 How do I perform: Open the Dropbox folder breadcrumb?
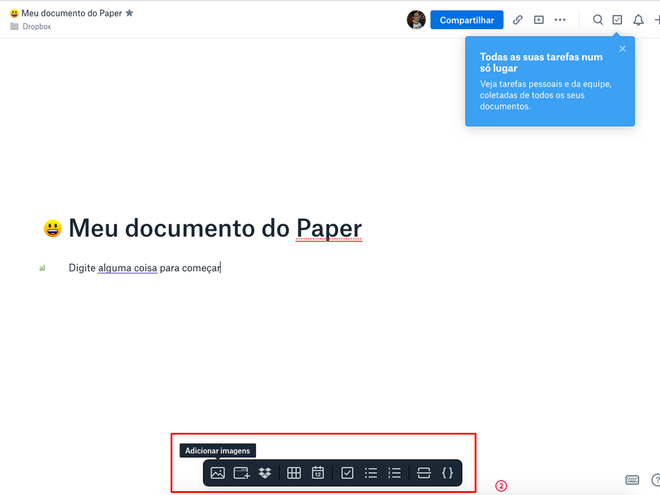pos(37,27)
